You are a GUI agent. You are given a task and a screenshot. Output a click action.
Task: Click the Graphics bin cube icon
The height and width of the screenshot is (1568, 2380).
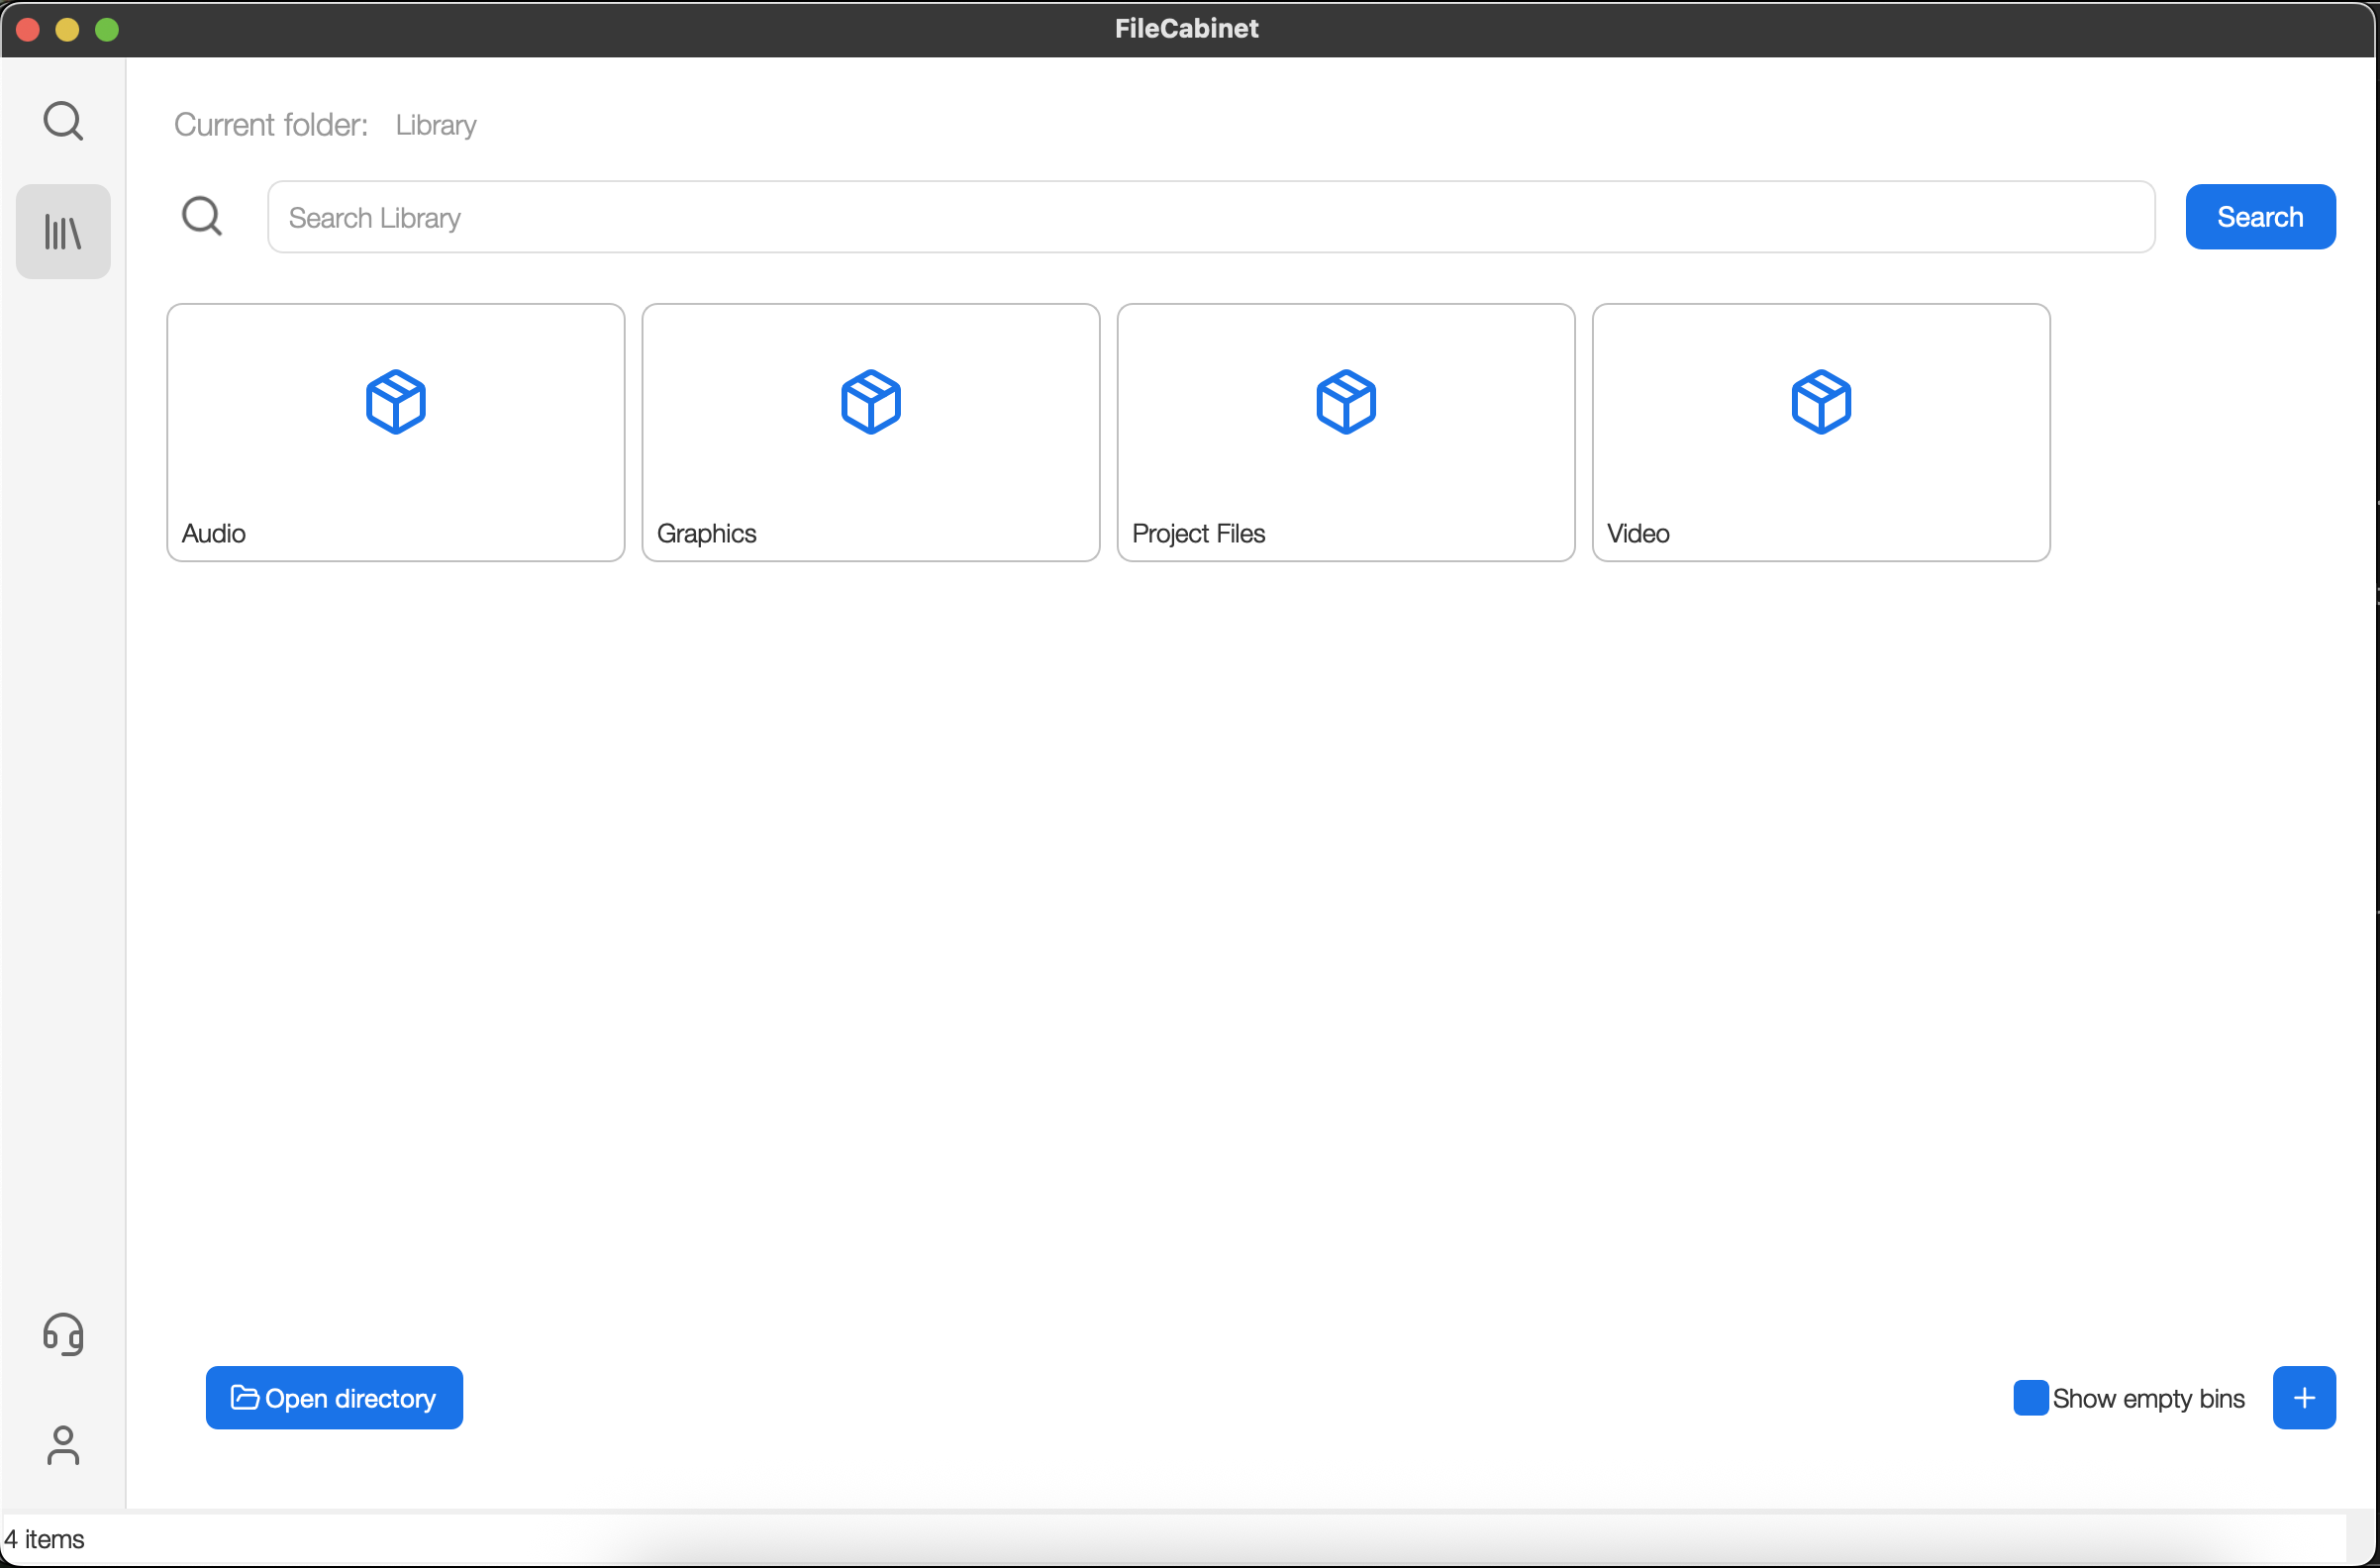pyautogui.click(x=871, y=402)
